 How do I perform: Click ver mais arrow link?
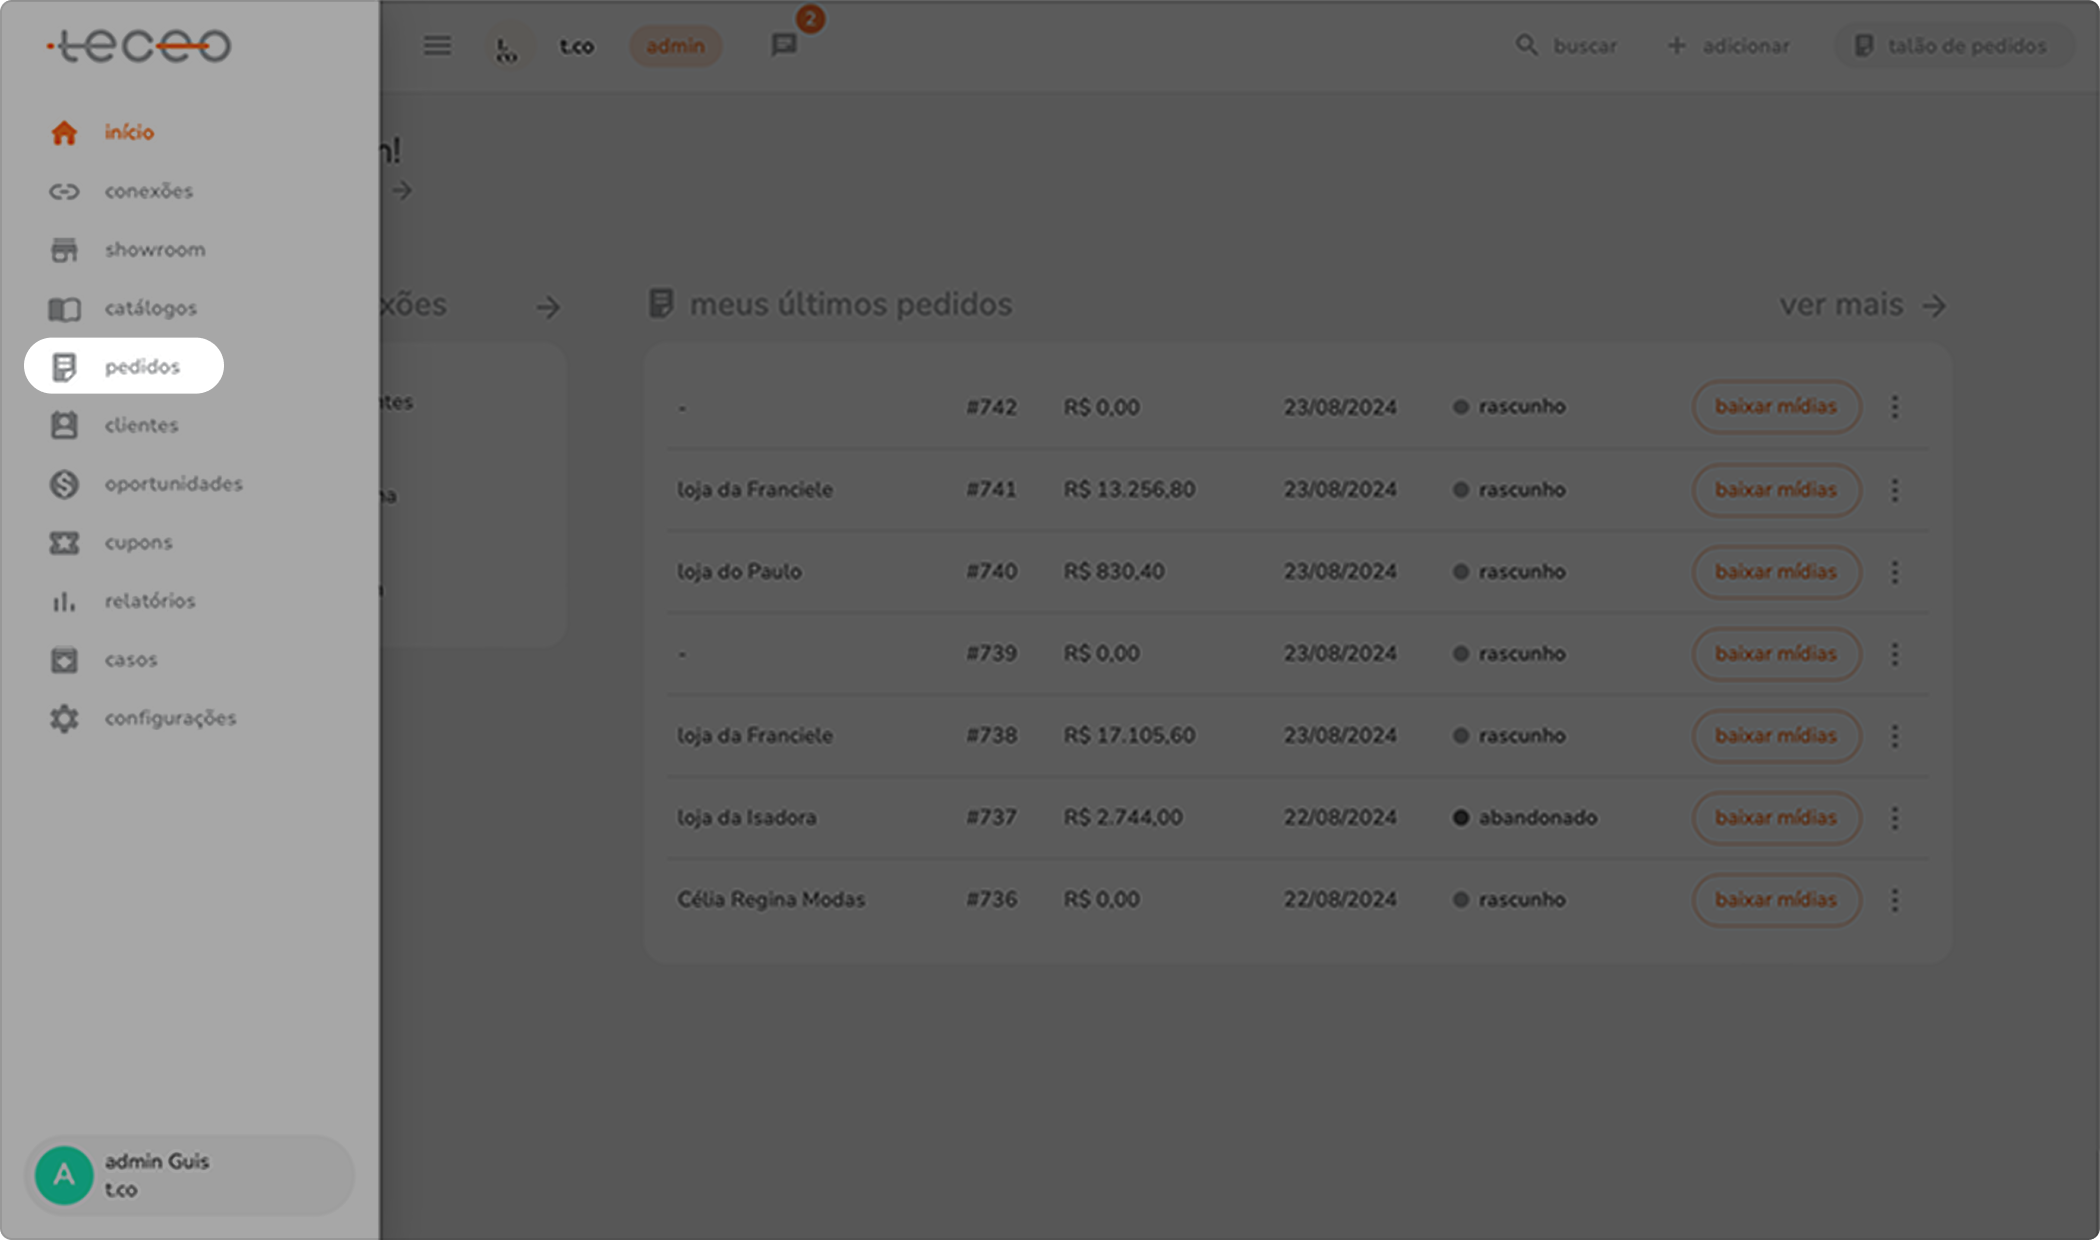point(1862,305)
